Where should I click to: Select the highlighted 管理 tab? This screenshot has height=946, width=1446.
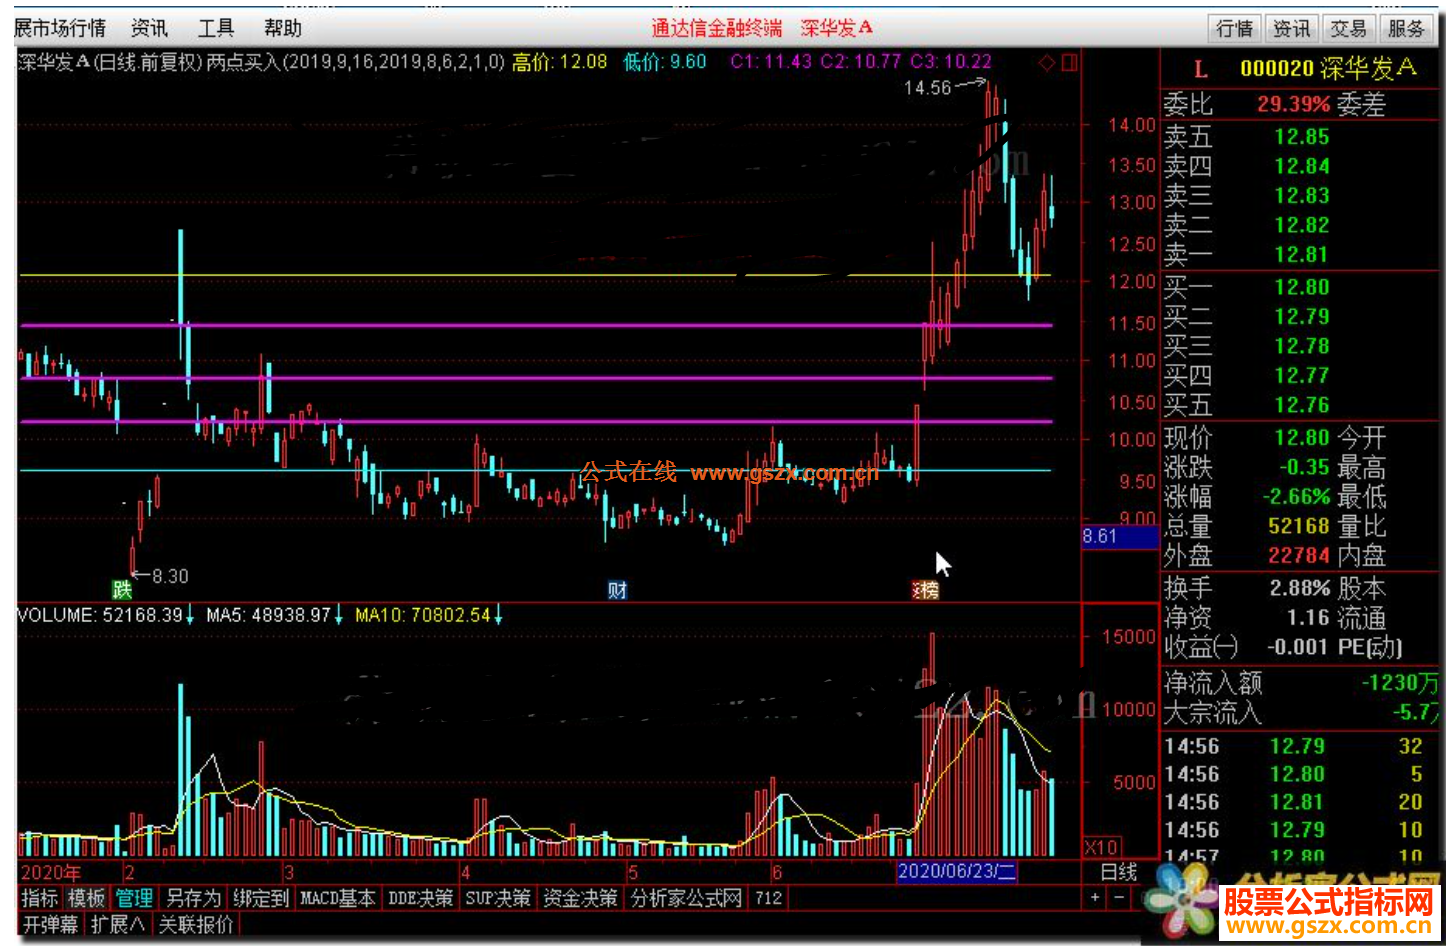[134, 898]
